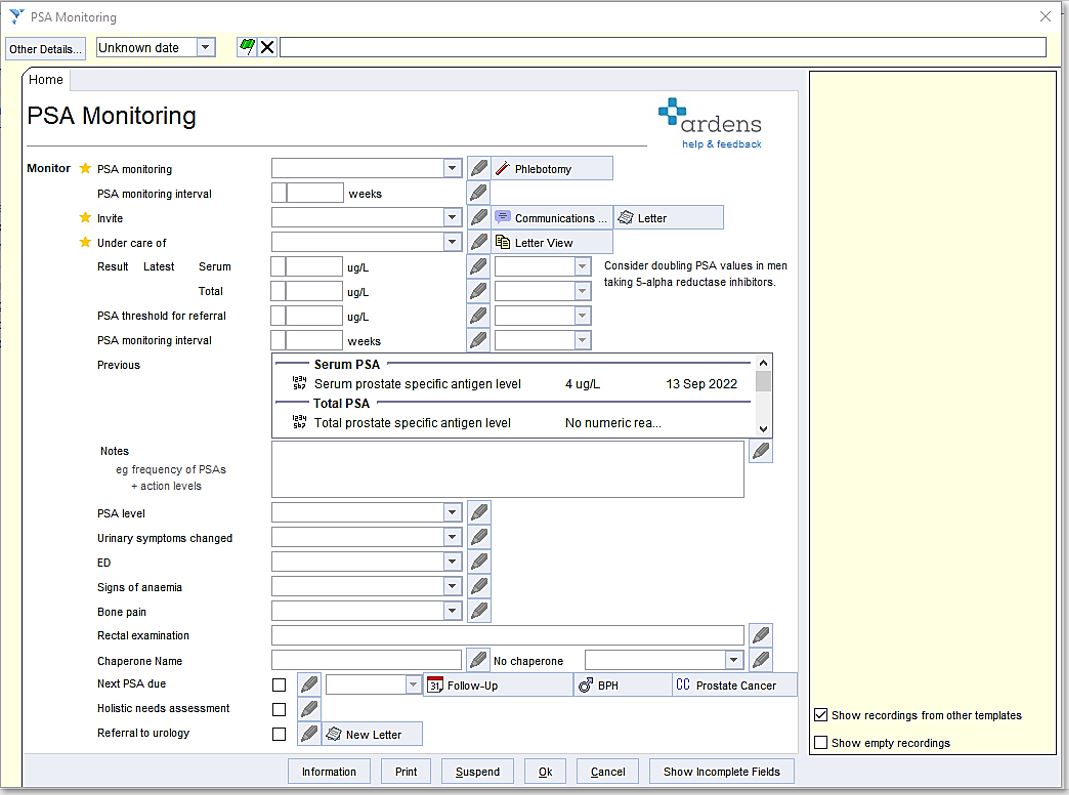Open the Bone pain dropdown
Viewport: 1069px width, 795px height.
pos(452,610)
